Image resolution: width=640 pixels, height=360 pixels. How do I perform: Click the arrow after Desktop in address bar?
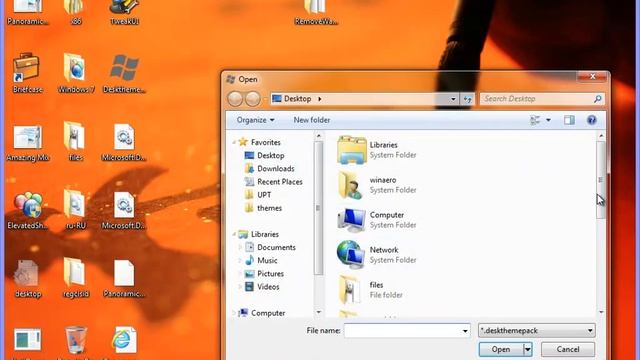click(x=320, y=99)
